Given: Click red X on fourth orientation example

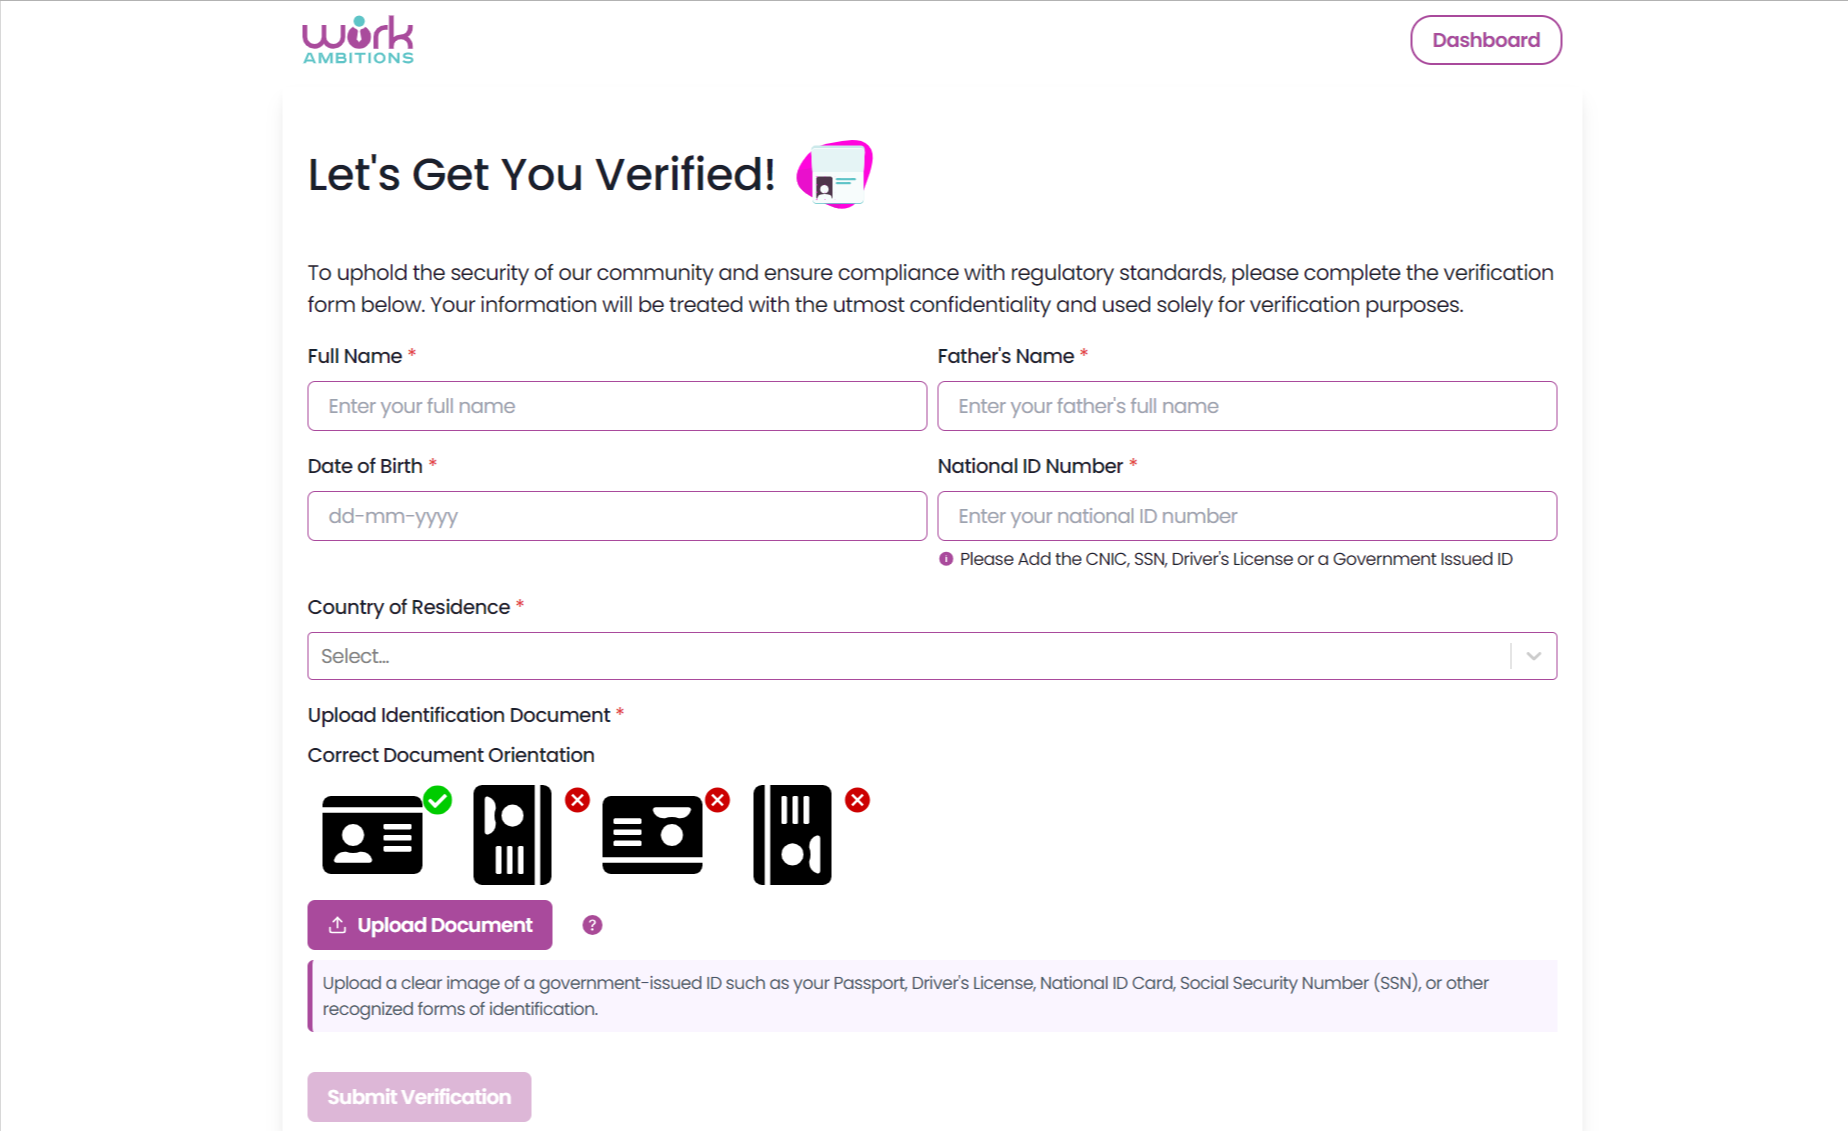Looking at the screenshot, I should (x=857, y=800).
